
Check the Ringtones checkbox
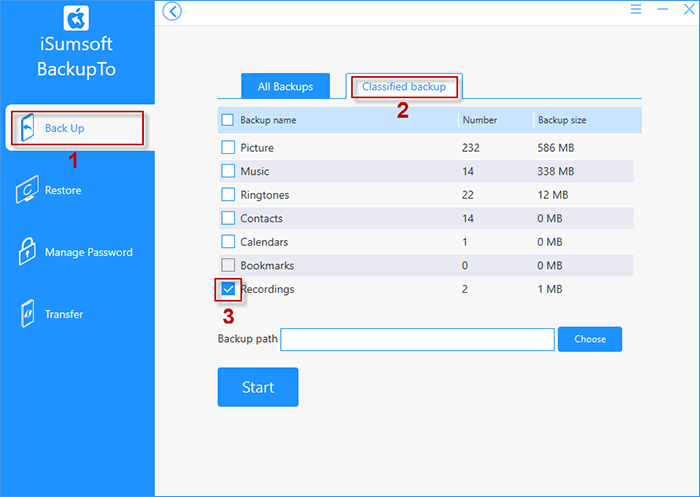point(228,195)
